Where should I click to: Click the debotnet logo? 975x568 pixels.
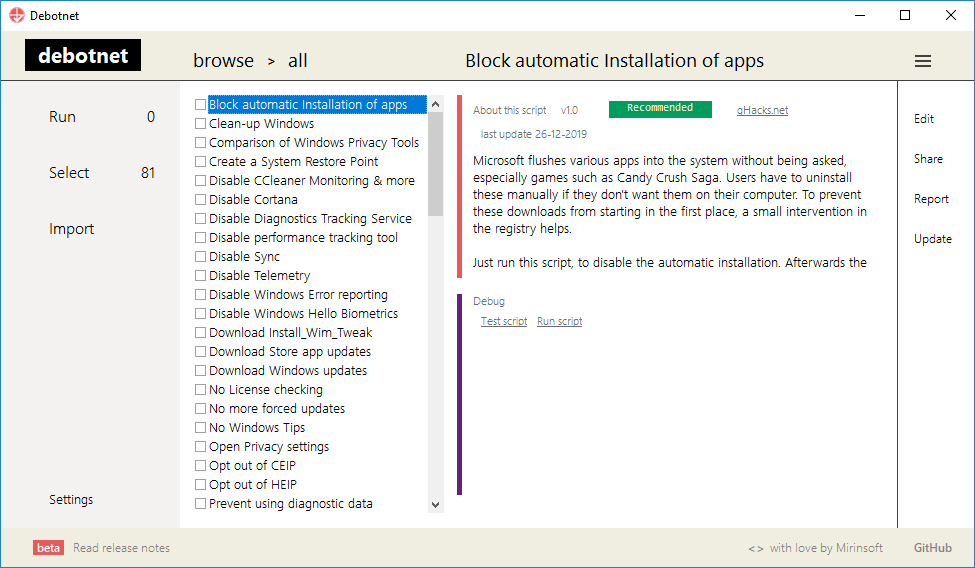(x=83, y=55)
